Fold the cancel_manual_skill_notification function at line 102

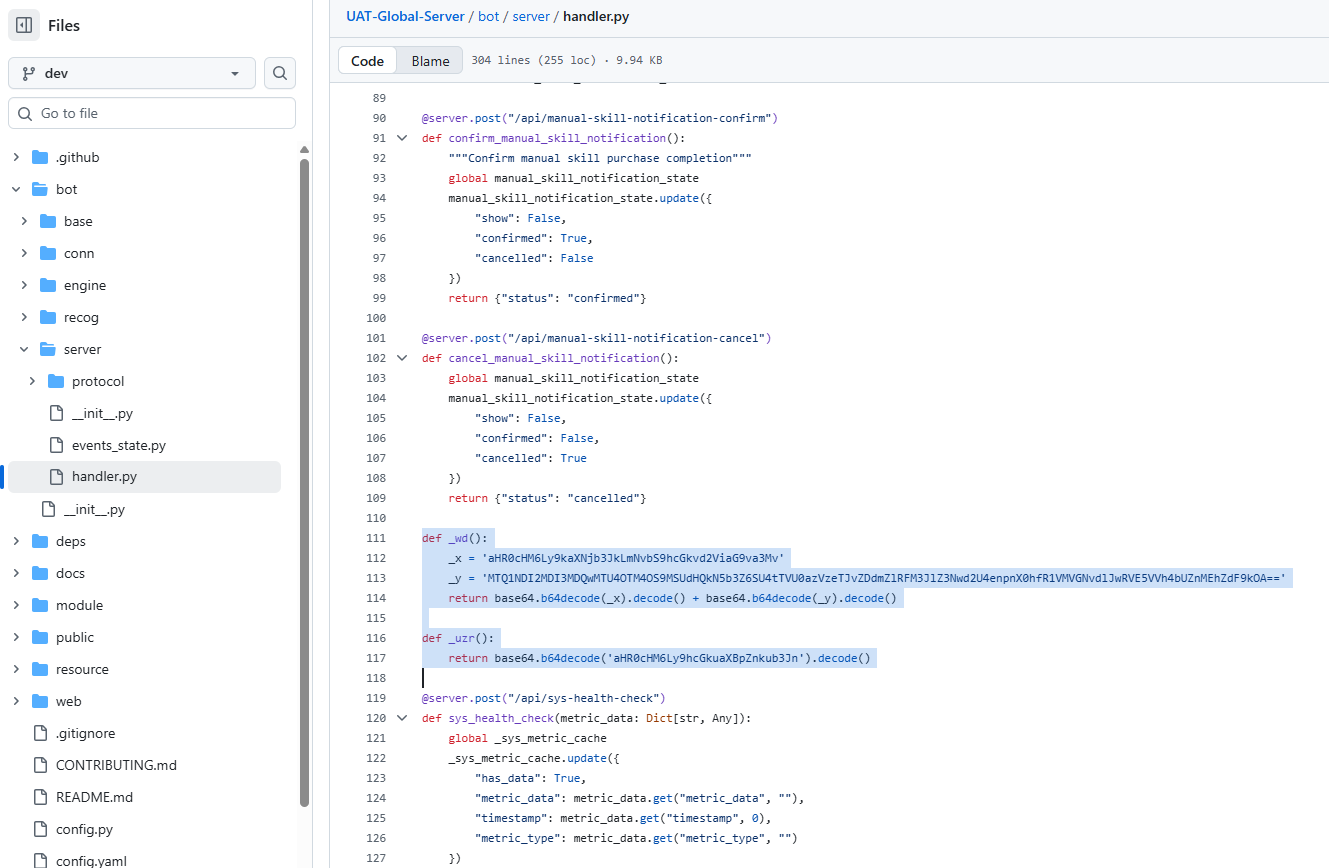(x=402, y=358)
